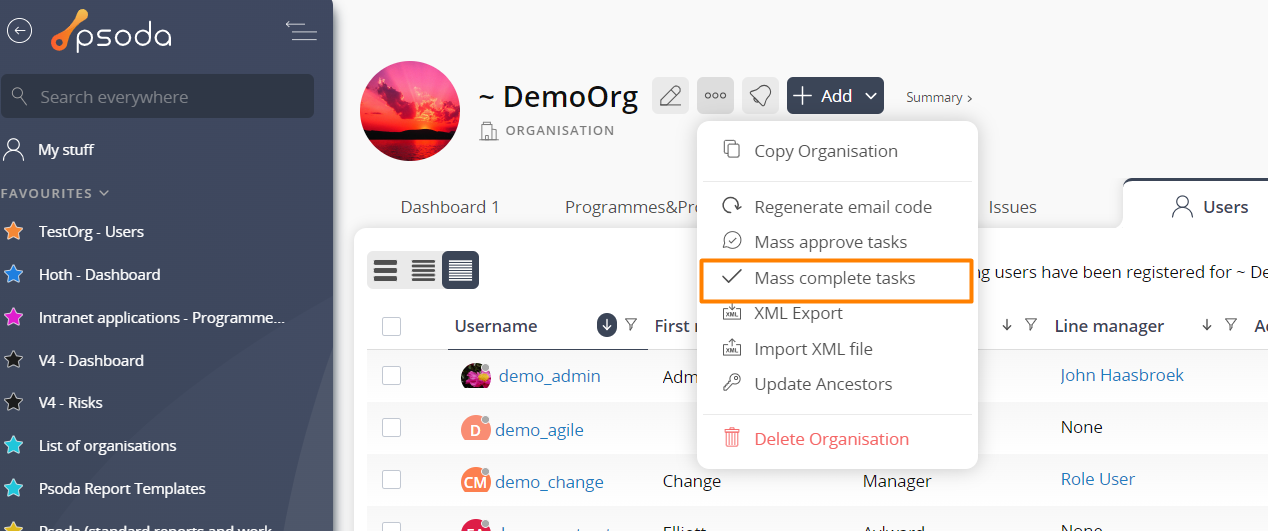1268x531 pixels.
Task: Click the My stuff person icon
Action: click(x=14, y=150)
